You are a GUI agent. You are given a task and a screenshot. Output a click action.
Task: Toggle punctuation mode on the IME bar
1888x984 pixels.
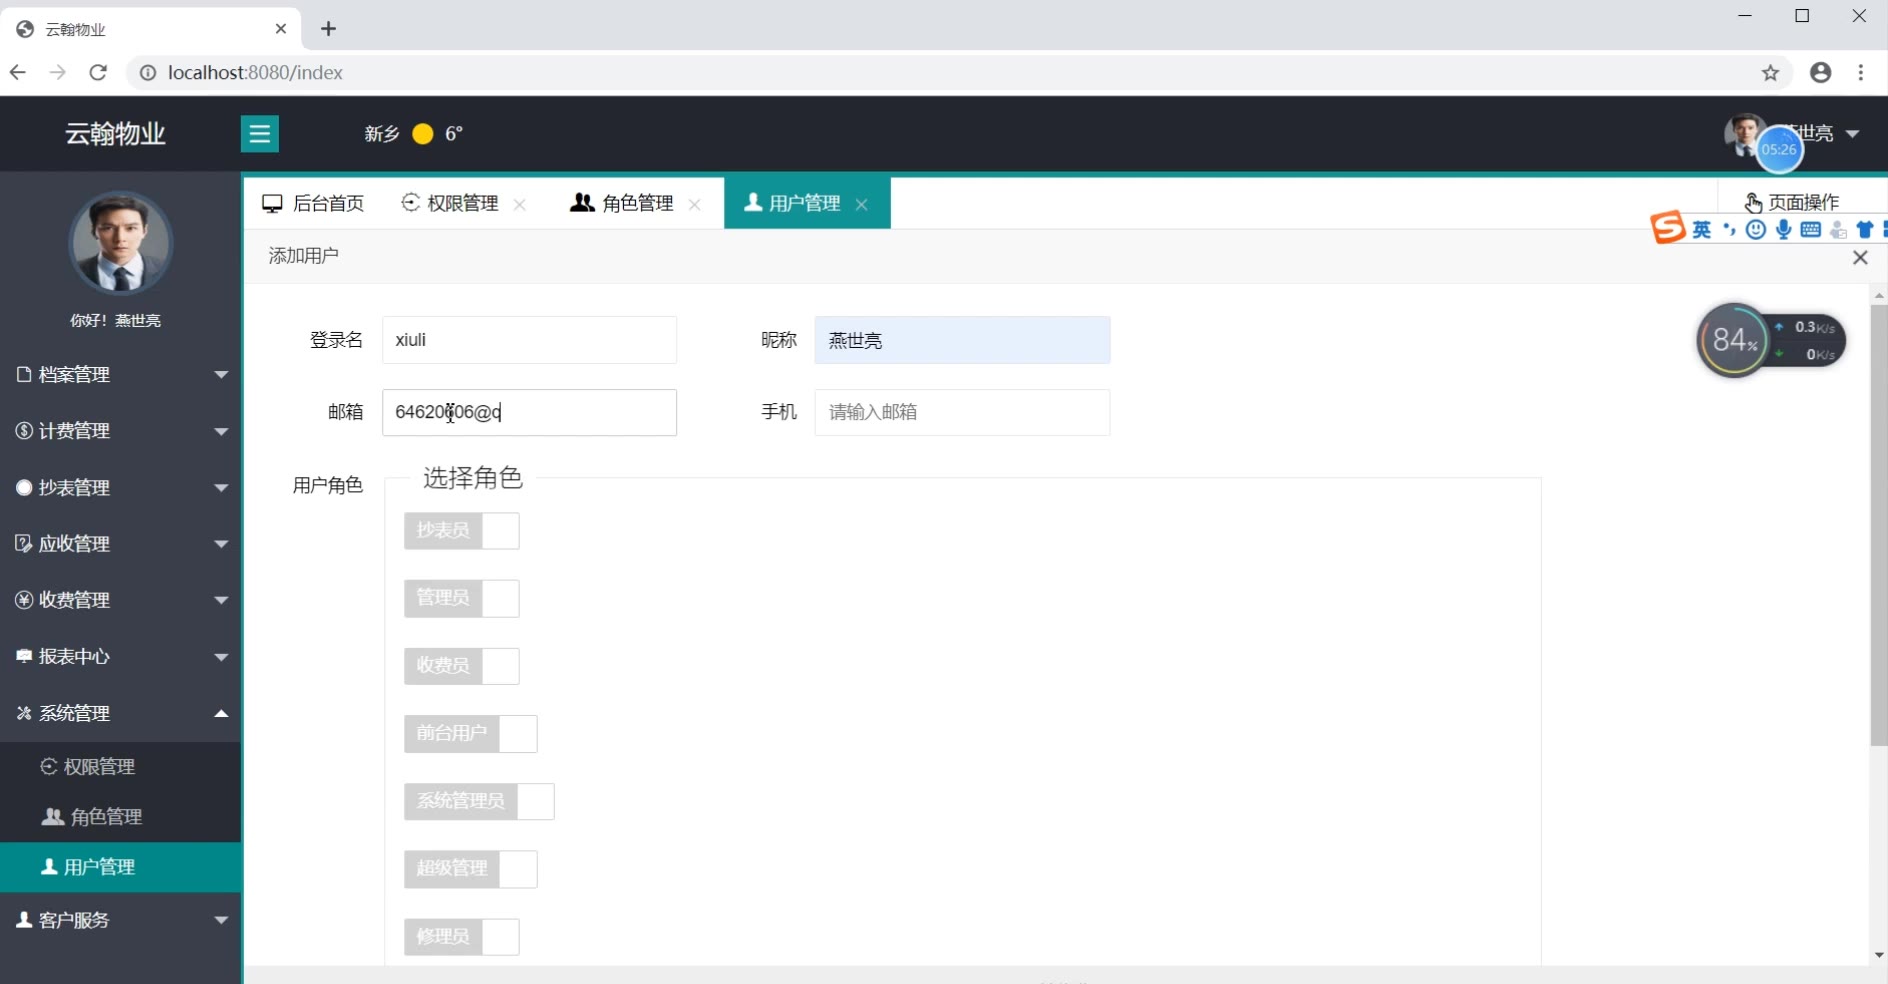click(1729, 230)
